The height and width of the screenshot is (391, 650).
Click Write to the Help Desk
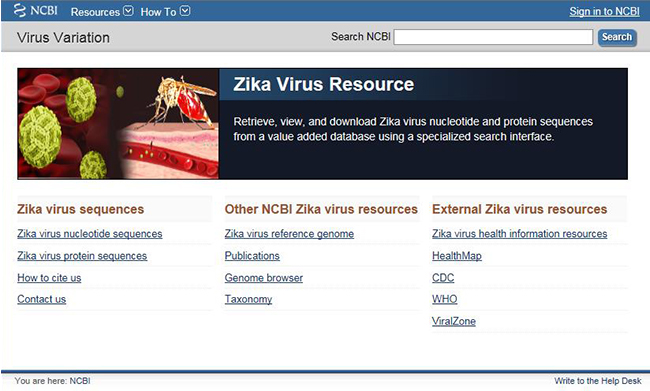(598, 381)
